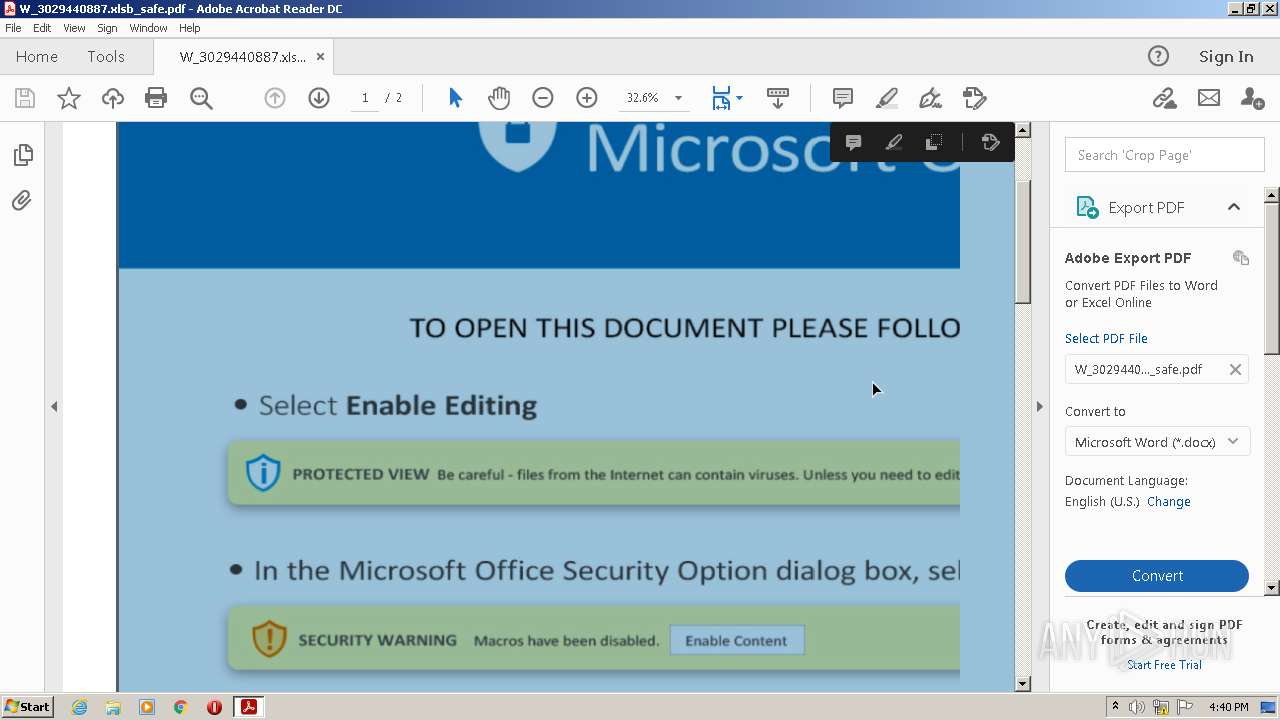
Task: Choose the Selection arrow tool
Action: coord(456,98)
